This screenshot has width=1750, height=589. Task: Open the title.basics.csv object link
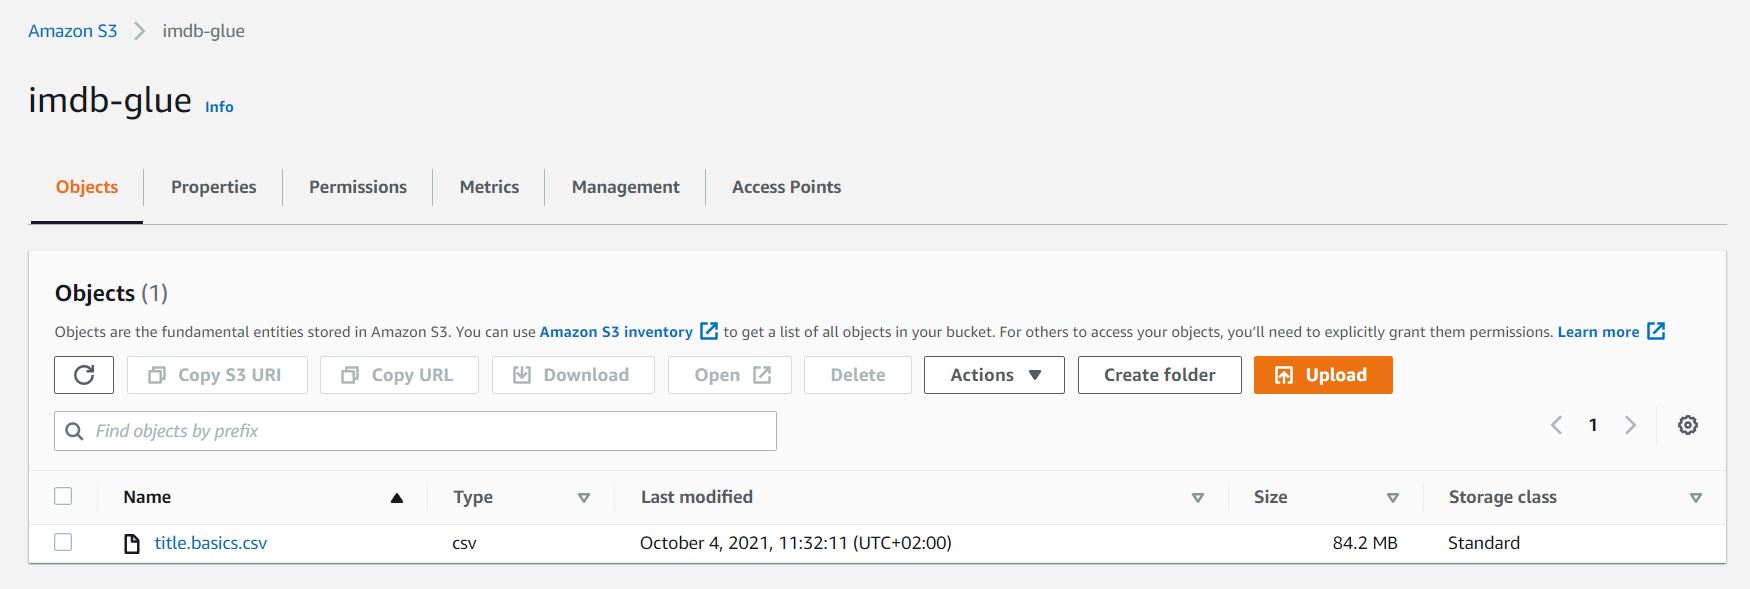(211, 543)
